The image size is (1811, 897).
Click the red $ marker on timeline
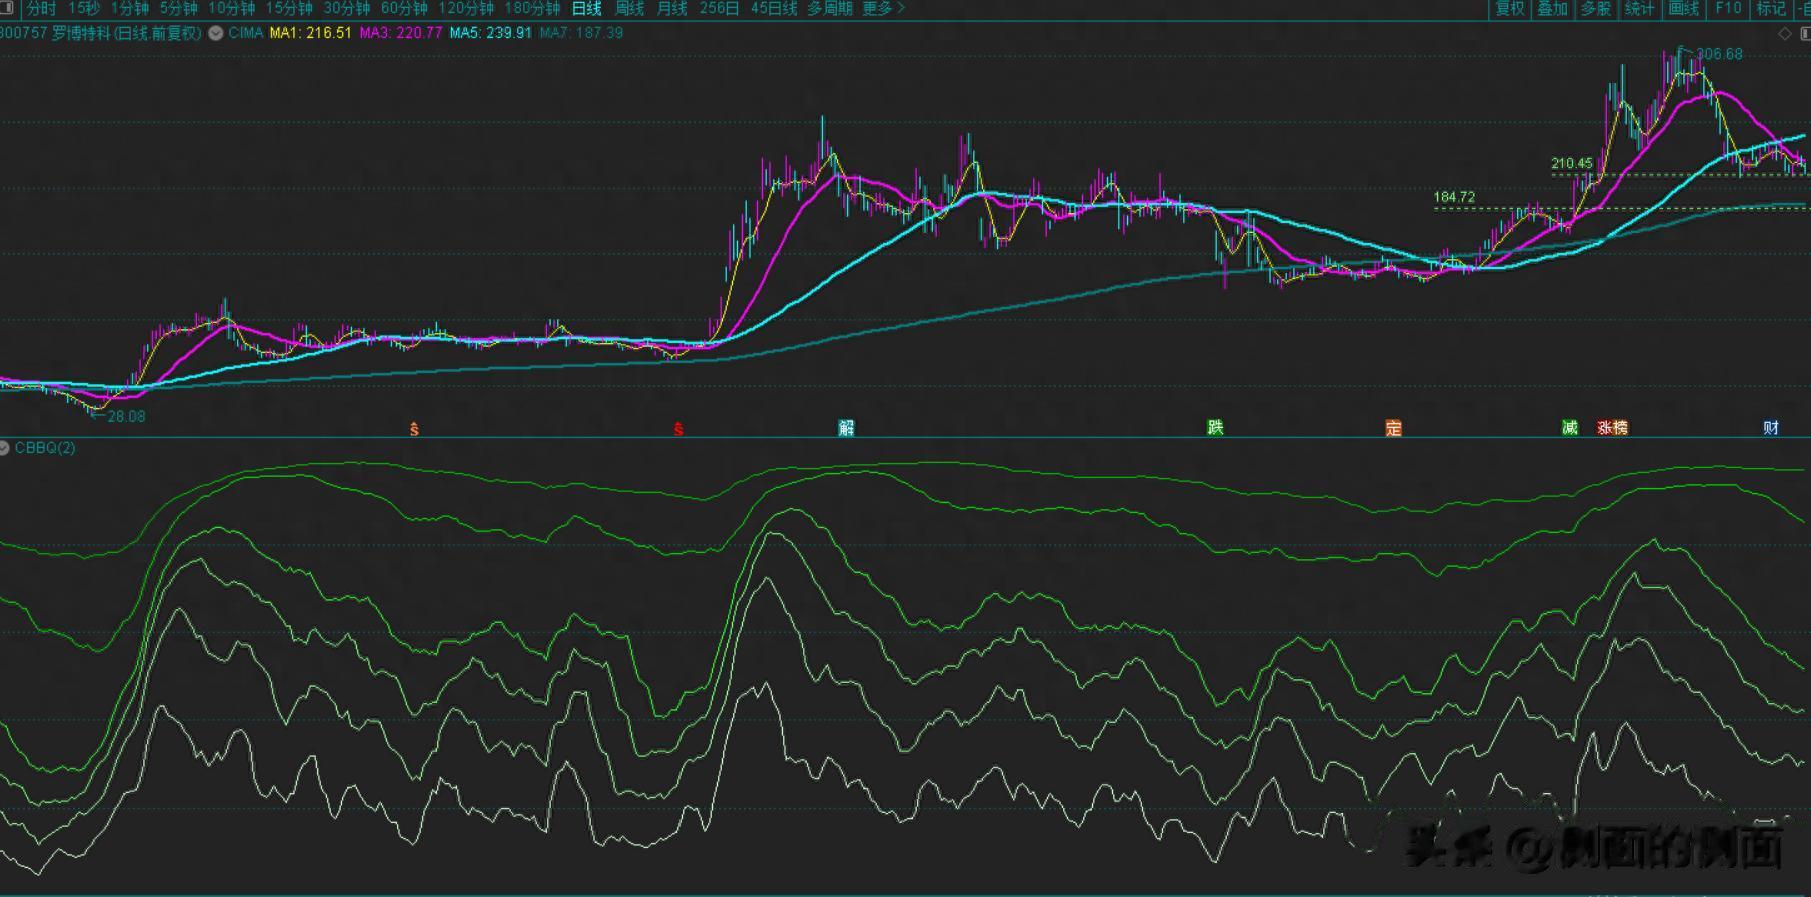click(678, 429)
